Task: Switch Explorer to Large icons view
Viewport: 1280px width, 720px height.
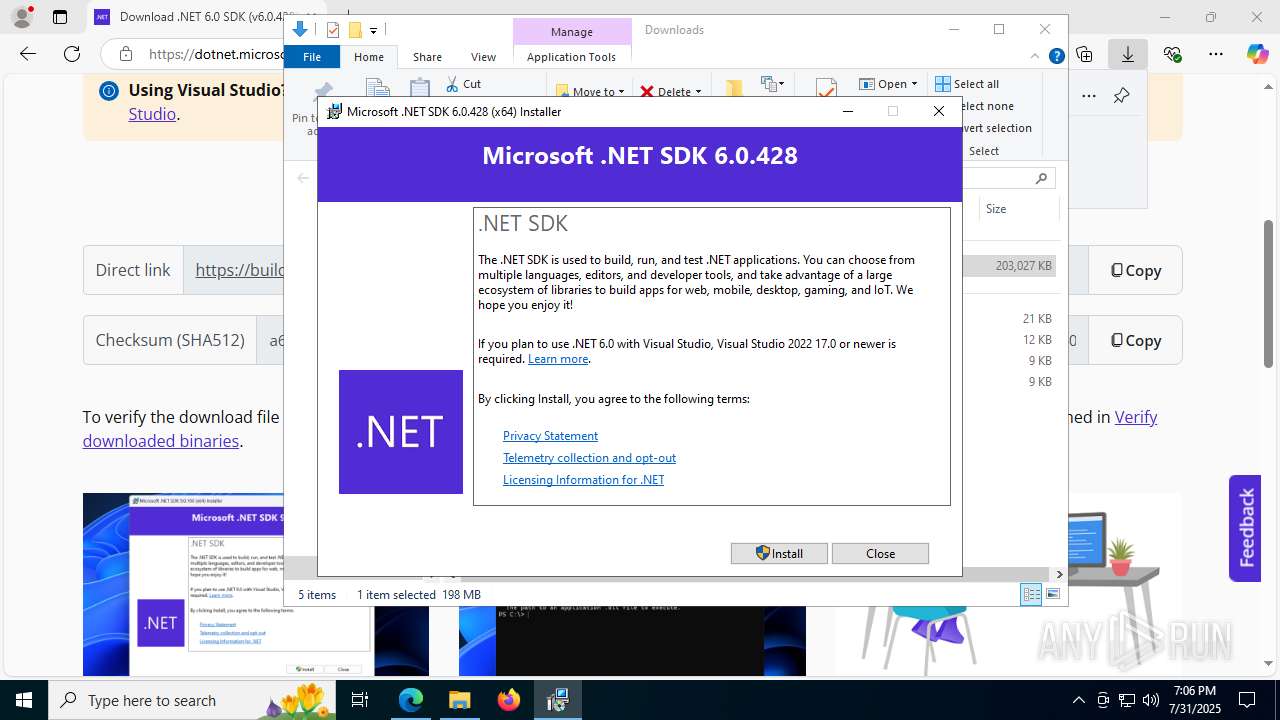Action: point(1052,595)
